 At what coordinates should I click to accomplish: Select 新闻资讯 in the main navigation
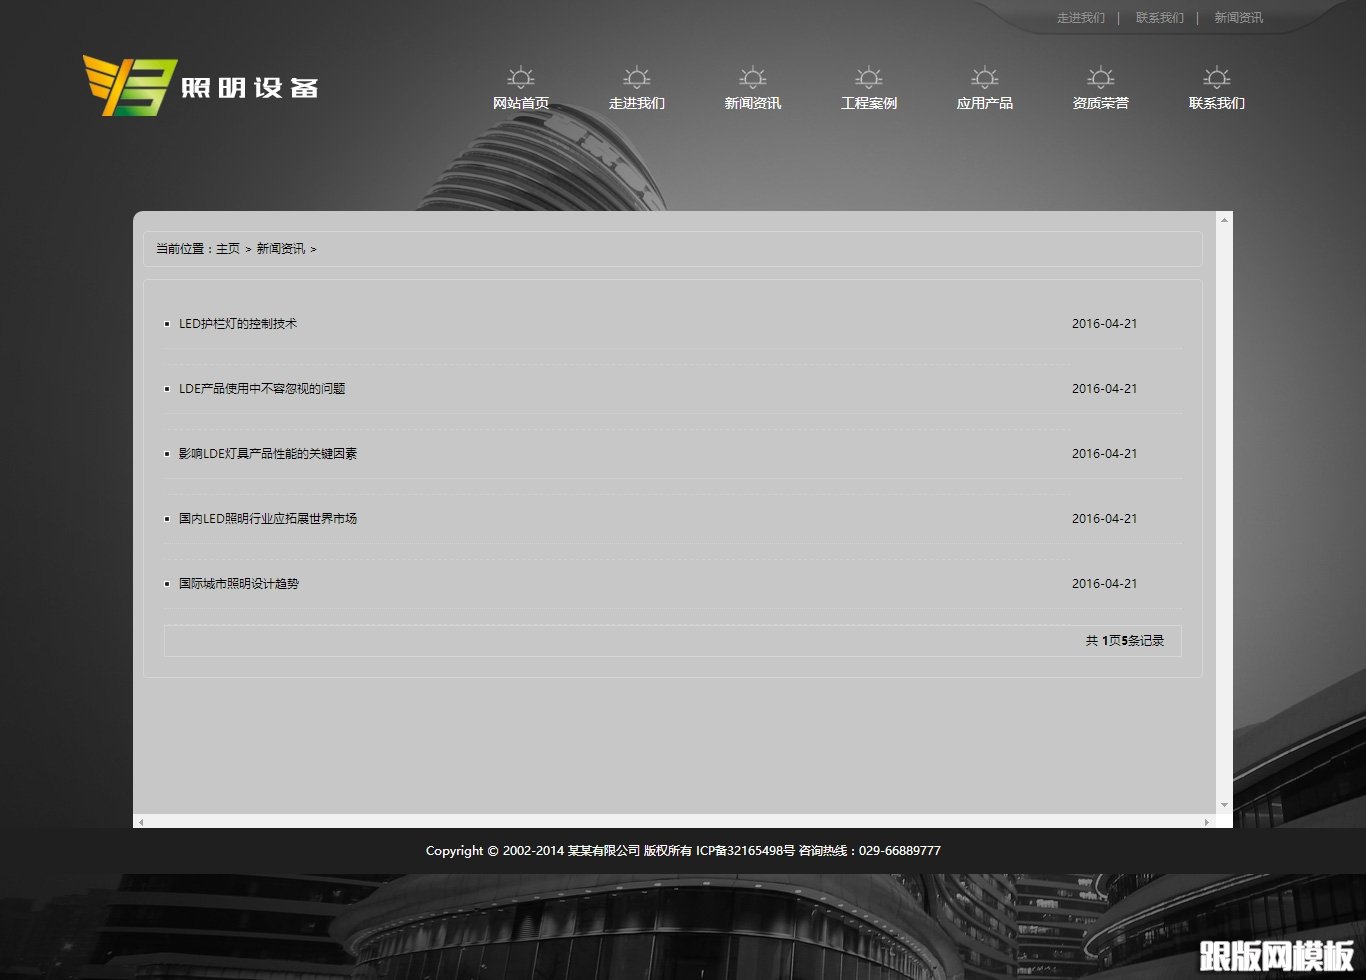pos(753,103)
